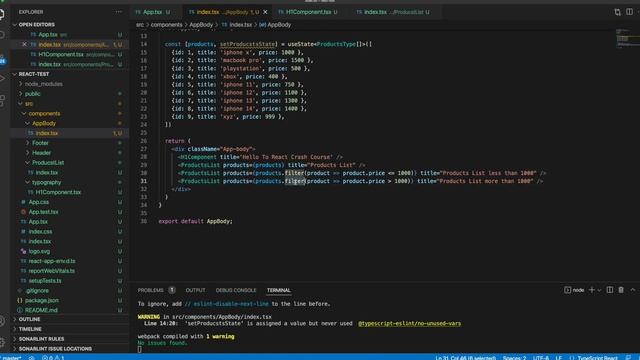Expand the node_modules folder
The height and width of the screenshot is (360, 640).
(x=69, y=84)
